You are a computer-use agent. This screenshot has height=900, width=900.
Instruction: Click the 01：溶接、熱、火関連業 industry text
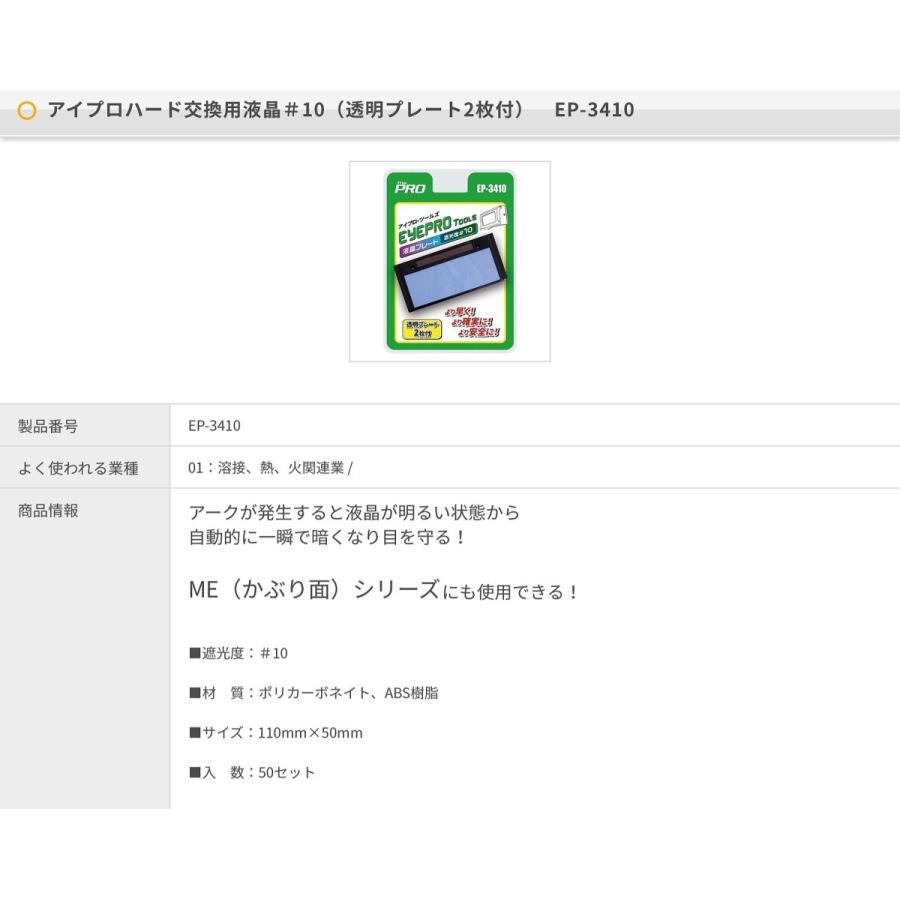pyautogui.click(x=269, y=468)
